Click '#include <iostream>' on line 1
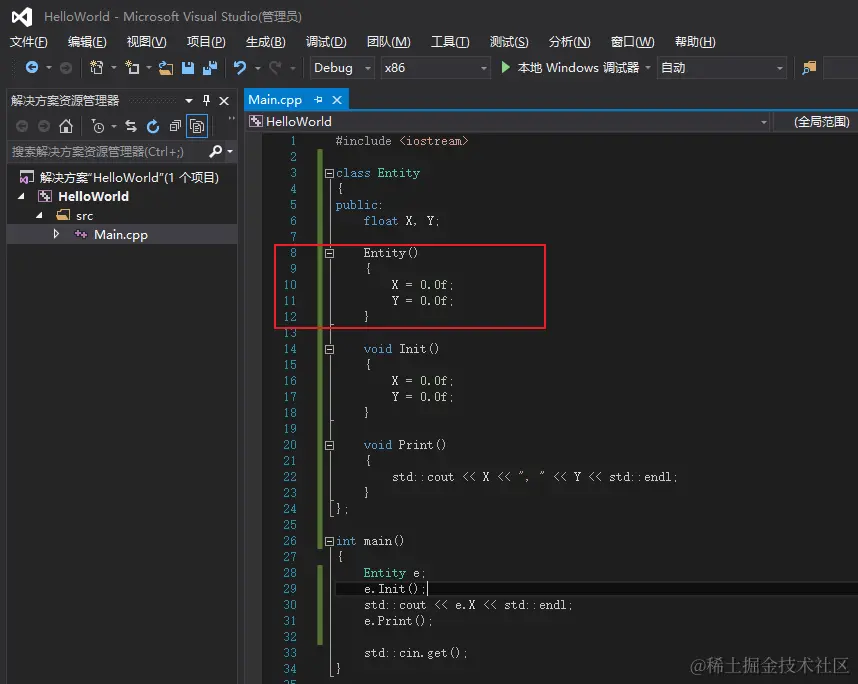Screen dimensions: 858x684 coord(402,141)
